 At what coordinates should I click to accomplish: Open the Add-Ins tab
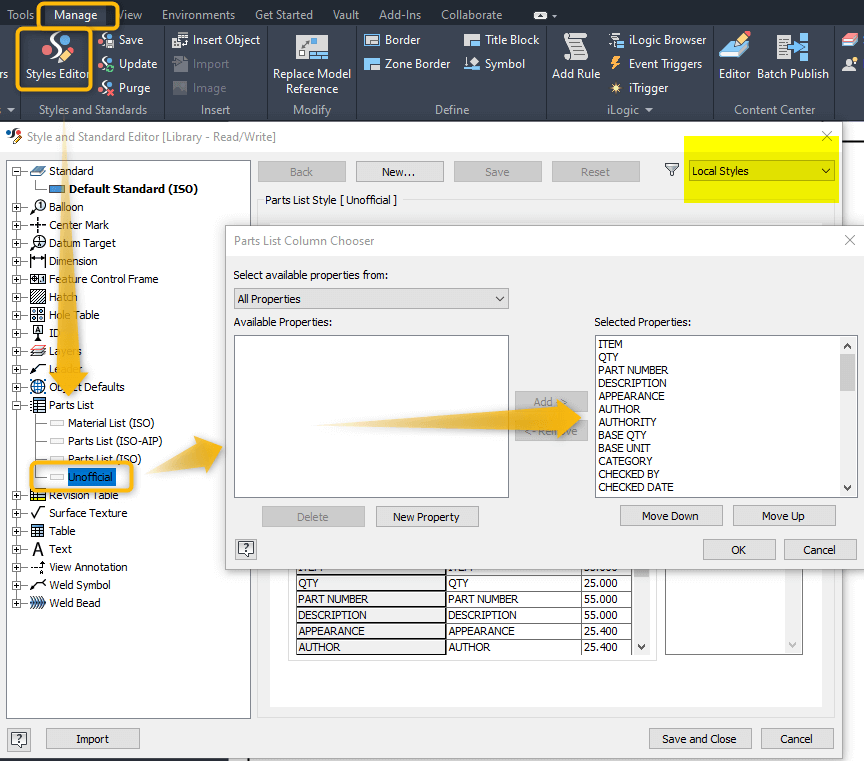tap(400, 15)
